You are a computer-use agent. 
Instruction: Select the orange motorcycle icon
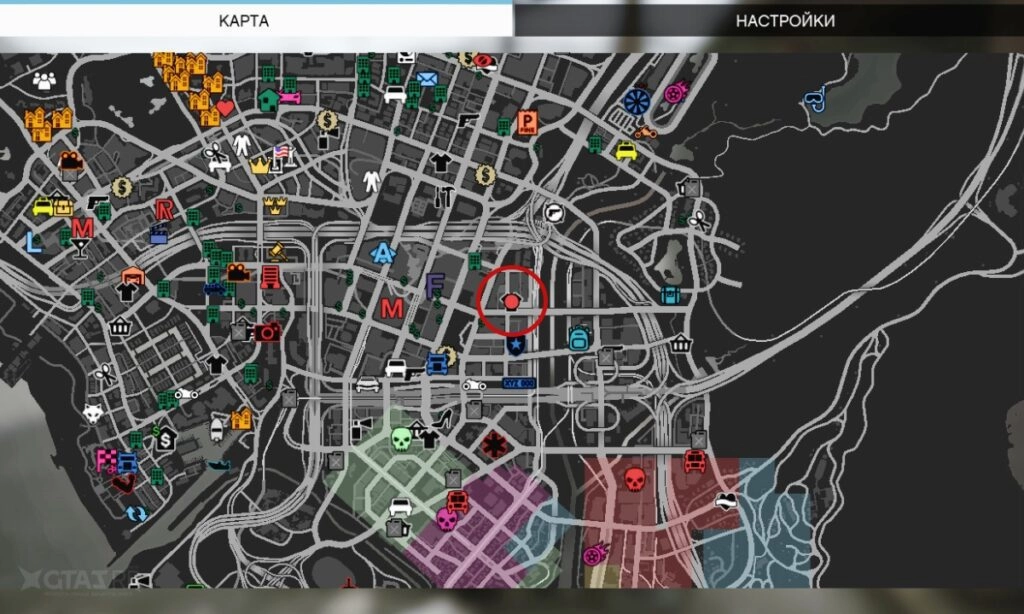pos(646,131)
